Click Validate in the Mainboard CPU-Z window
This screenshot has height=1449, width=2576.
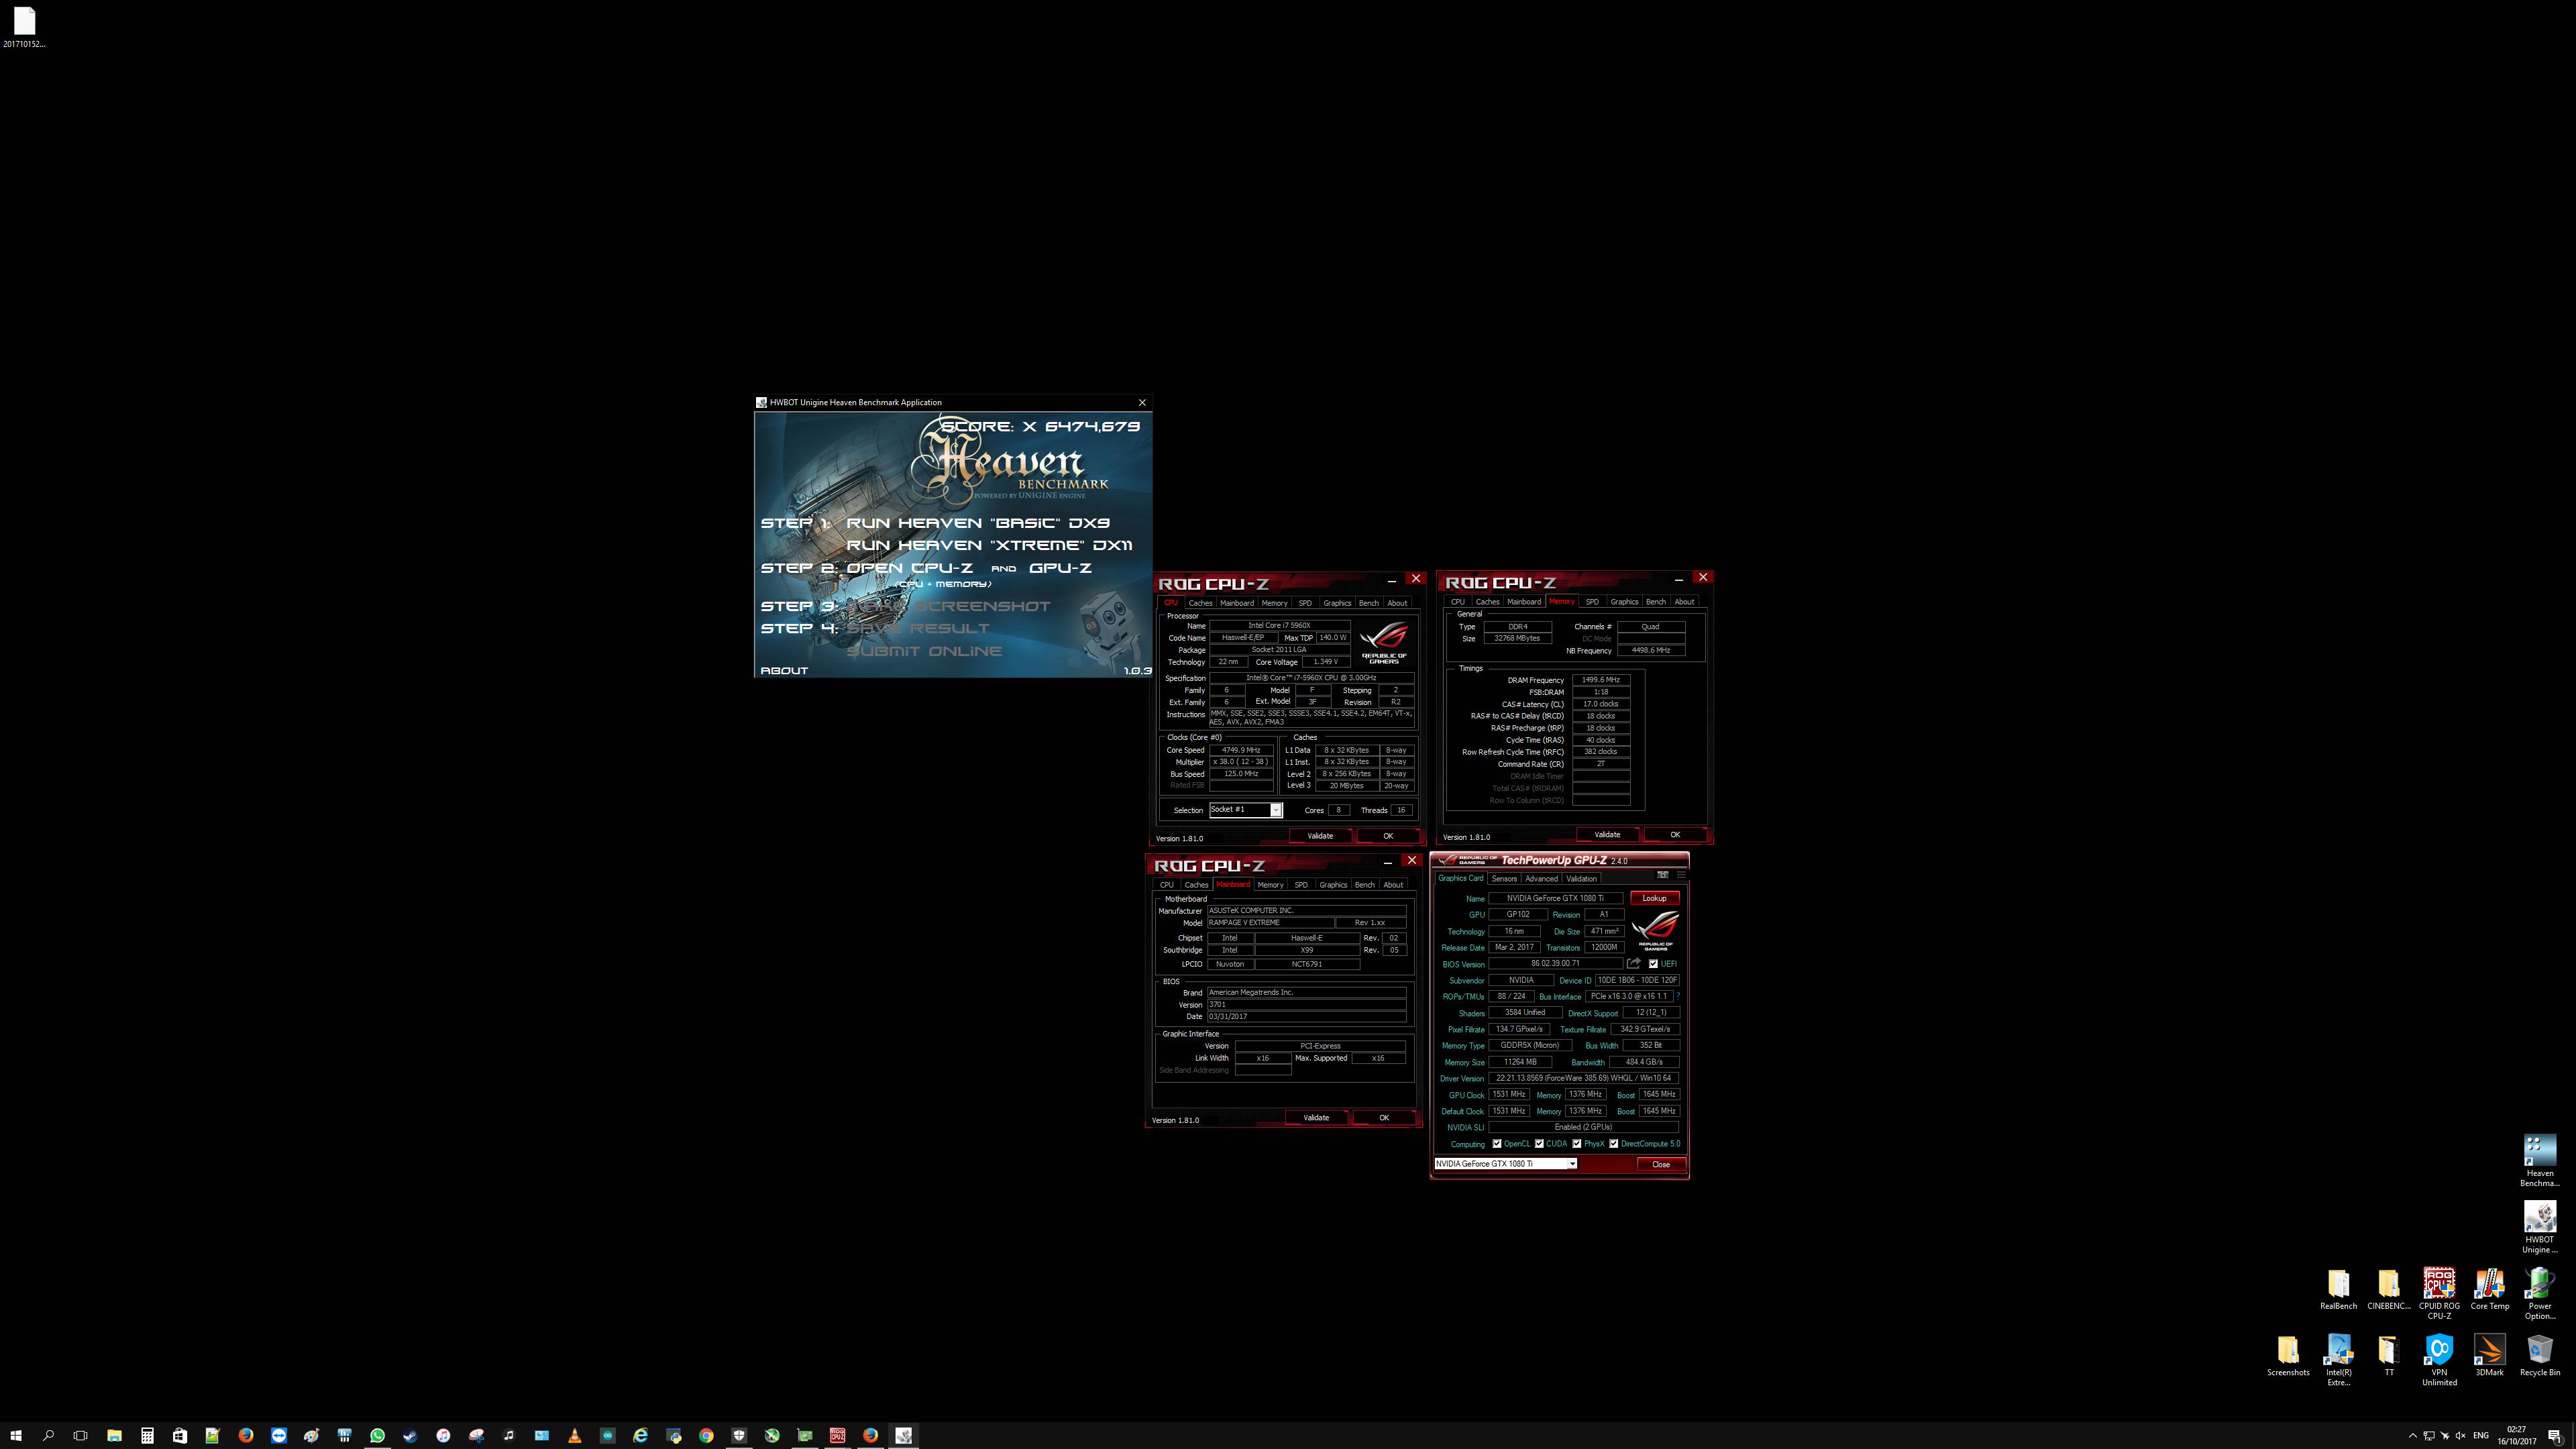point(1316,1118)
